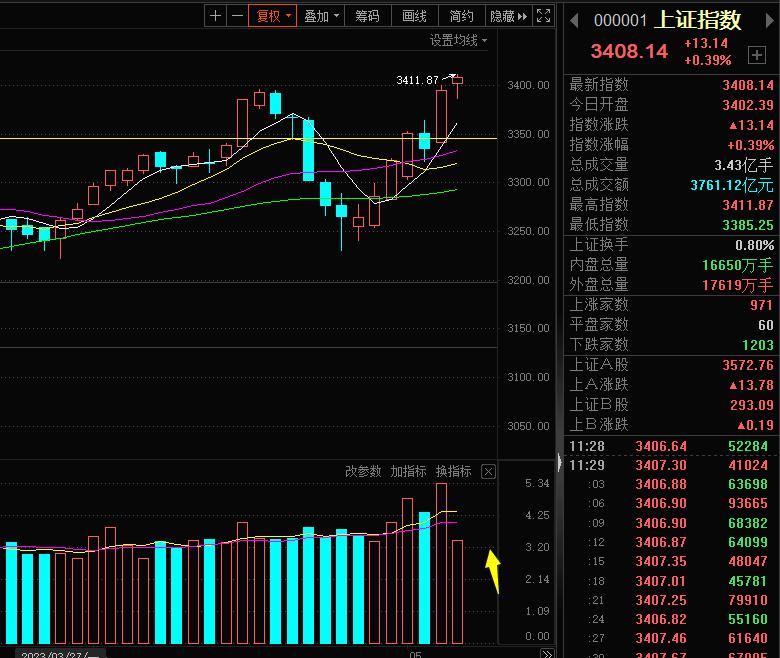This screenshot has width=780, height=658.
Task: Open the 叠加 overlay dropdown
Action: (321, 16)
